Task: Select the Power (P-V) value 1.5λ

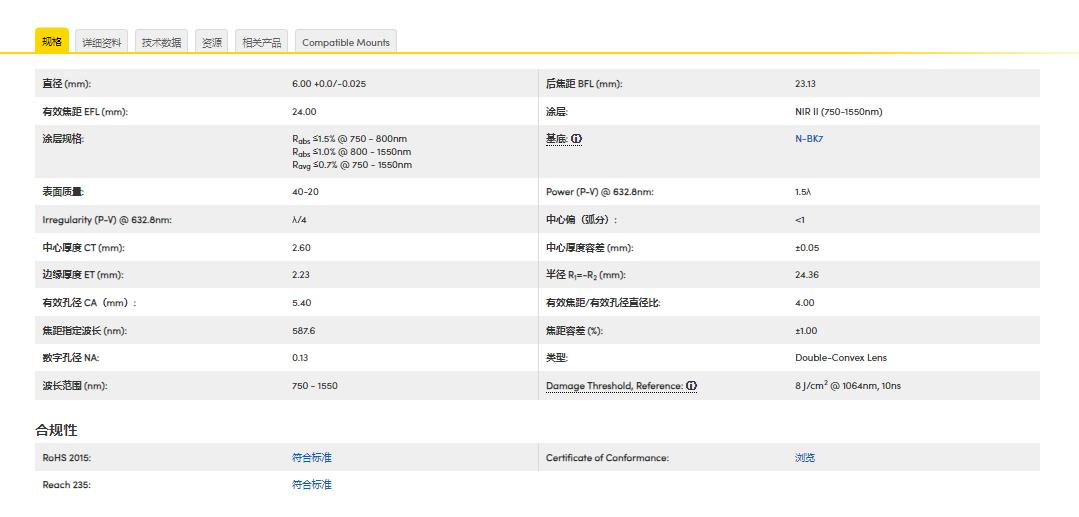Action: 803,192
